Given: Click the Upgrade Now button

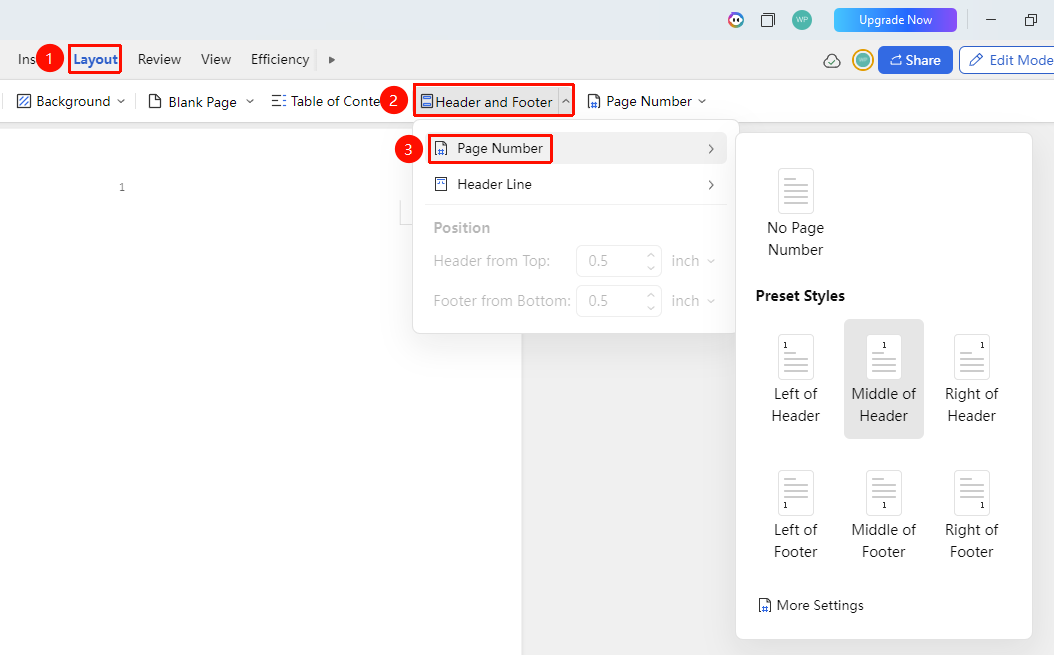Looking at the screenshot, I should pyautogui.click(x=895, y=20).
